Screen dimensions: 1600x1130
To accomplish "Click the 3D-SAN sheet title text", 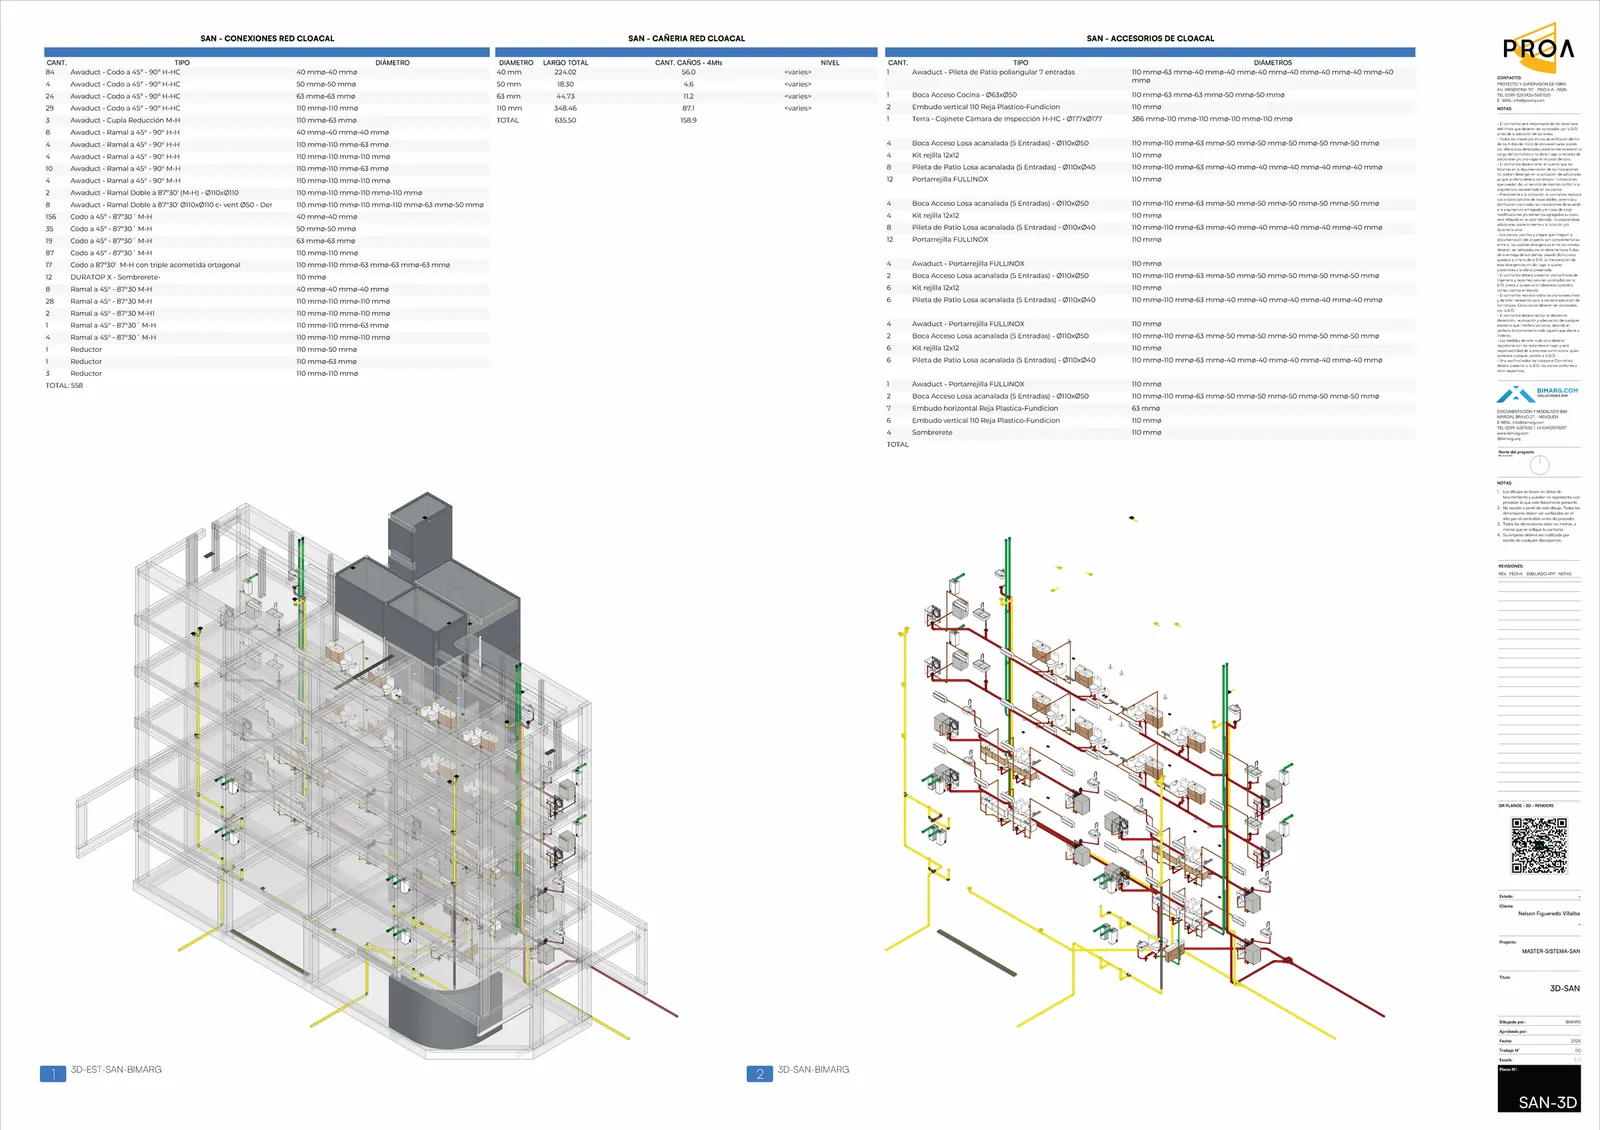I will pyautogui.click(x=1564, y=988).
